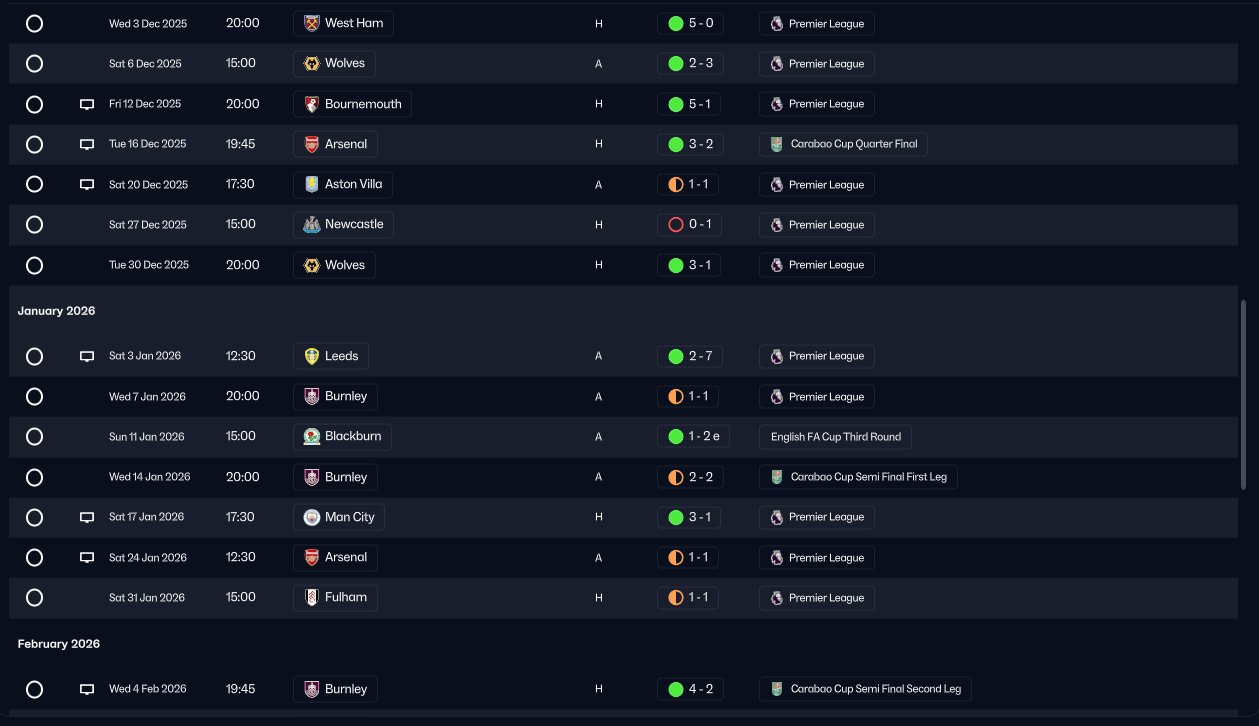Click the Newcastle club badge icon

(311, 225)
